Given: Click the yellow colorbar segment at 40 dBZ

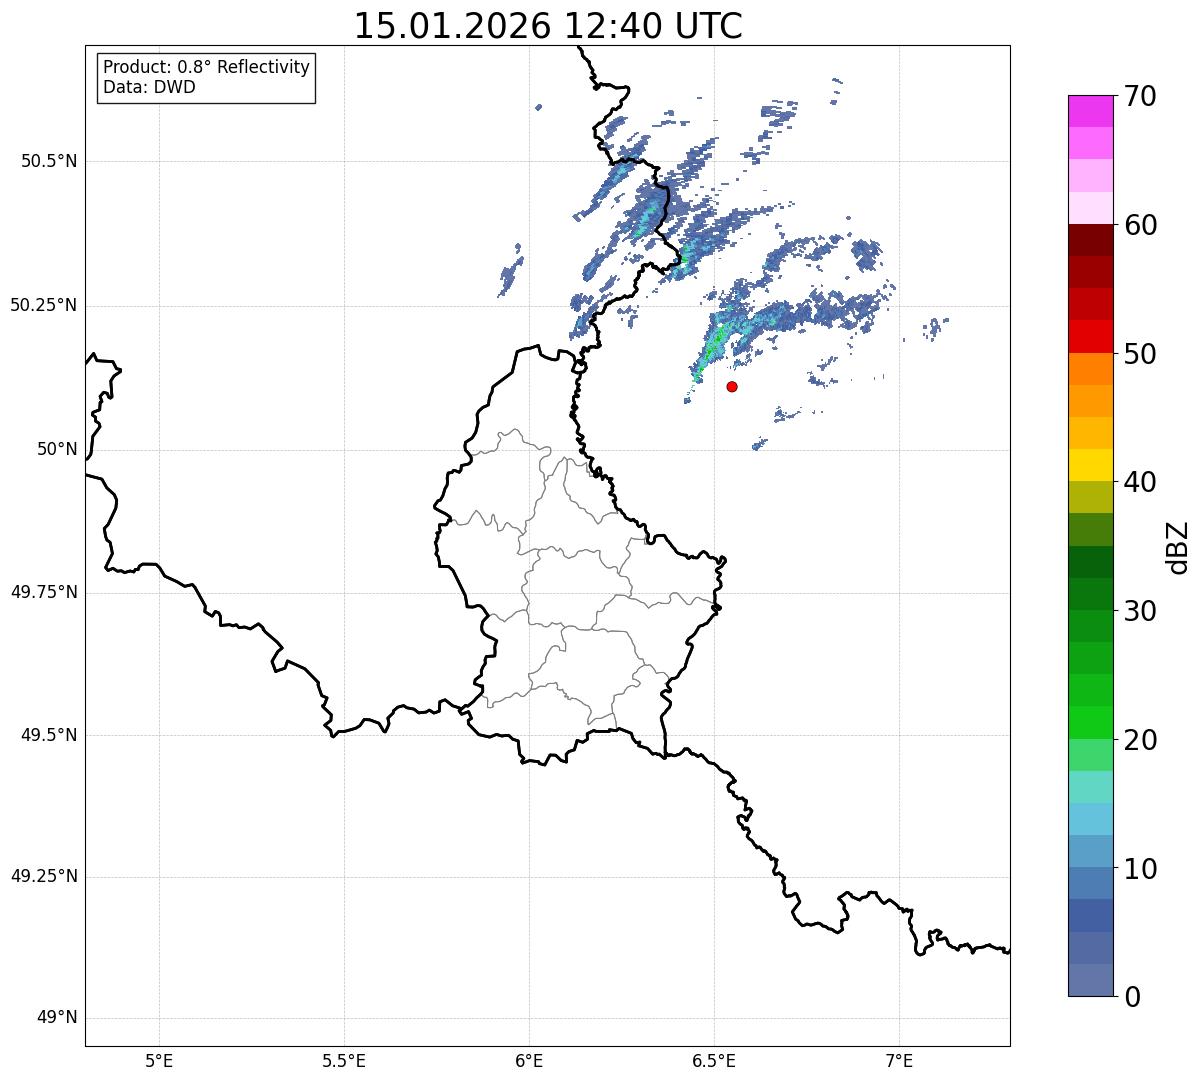Looking at the screenshot, I should (1091, 465).
